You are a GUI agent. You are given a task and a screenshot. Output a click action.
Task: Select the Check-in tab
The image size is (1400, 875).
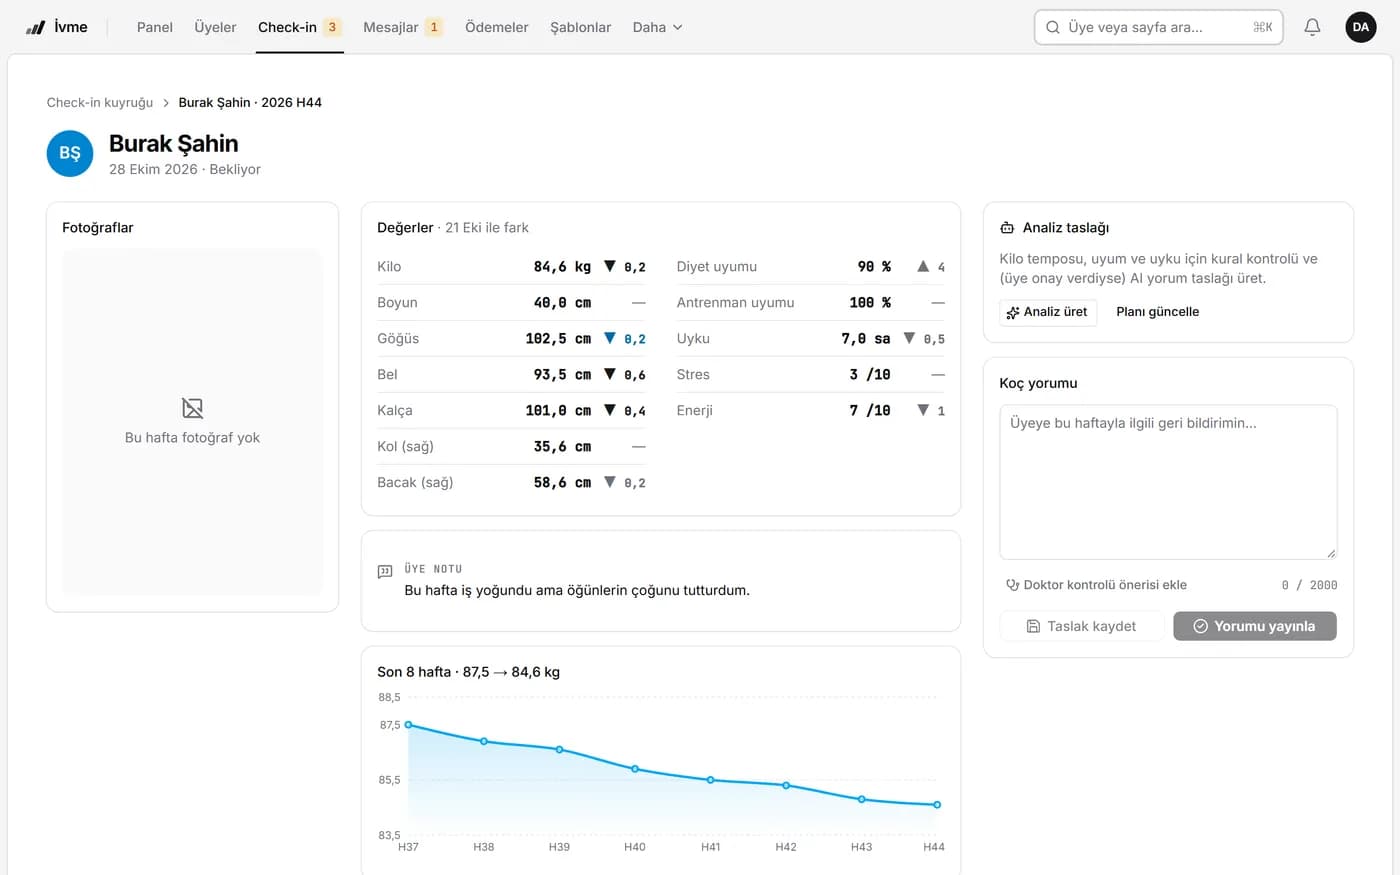(x=299, y=27)
